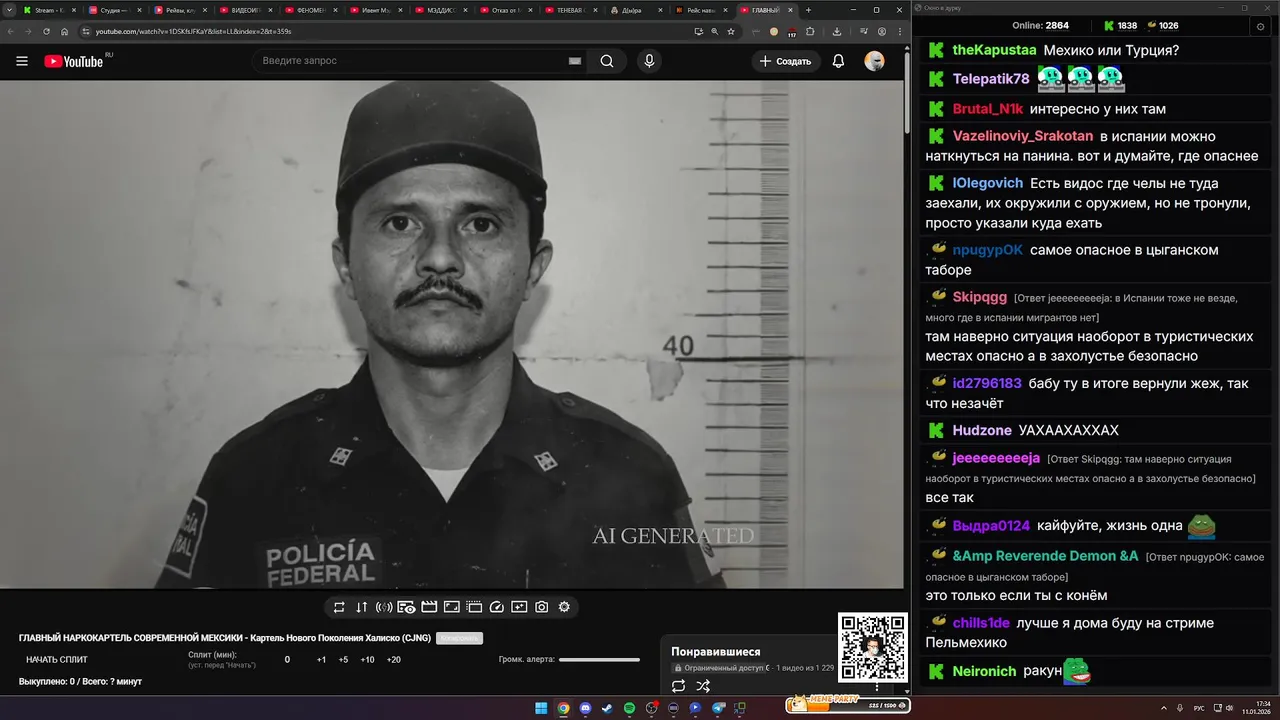Viewport: 1280px width, 720px height.
Task: Switch to the ФЕНОМЕН browser tab
Action: (309, 10)
